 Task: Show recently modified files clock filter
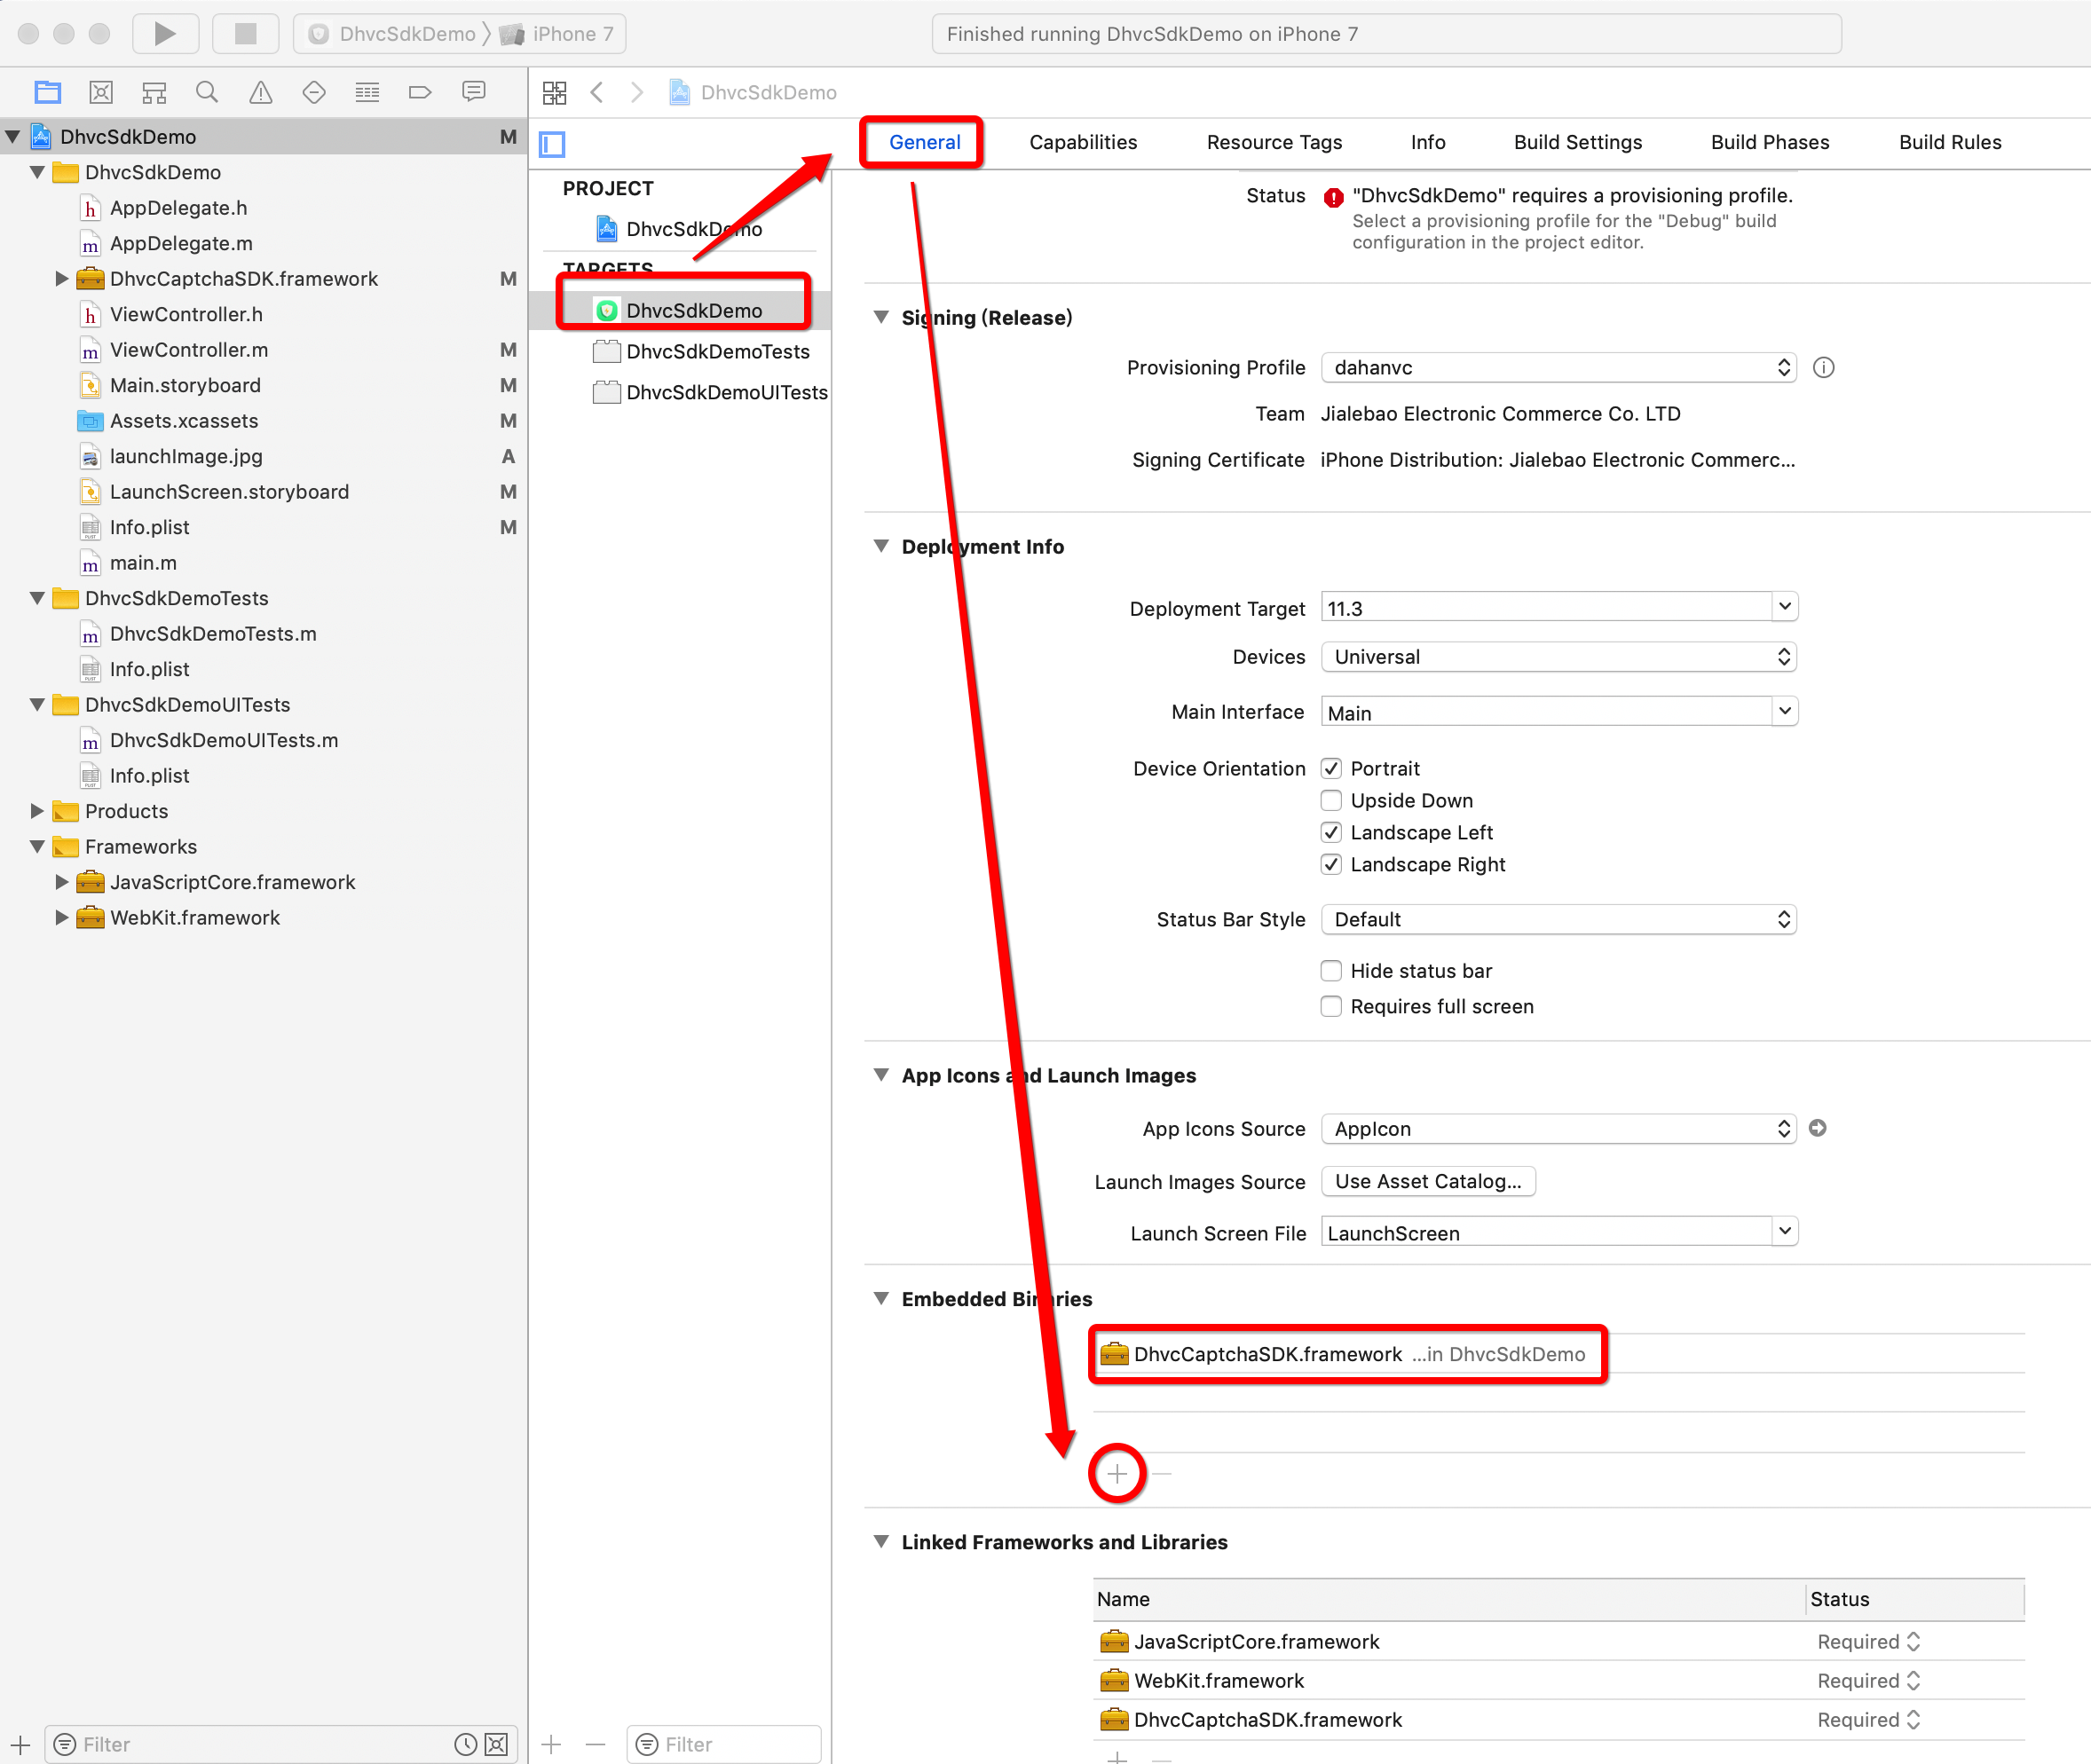click(465, 1744)
